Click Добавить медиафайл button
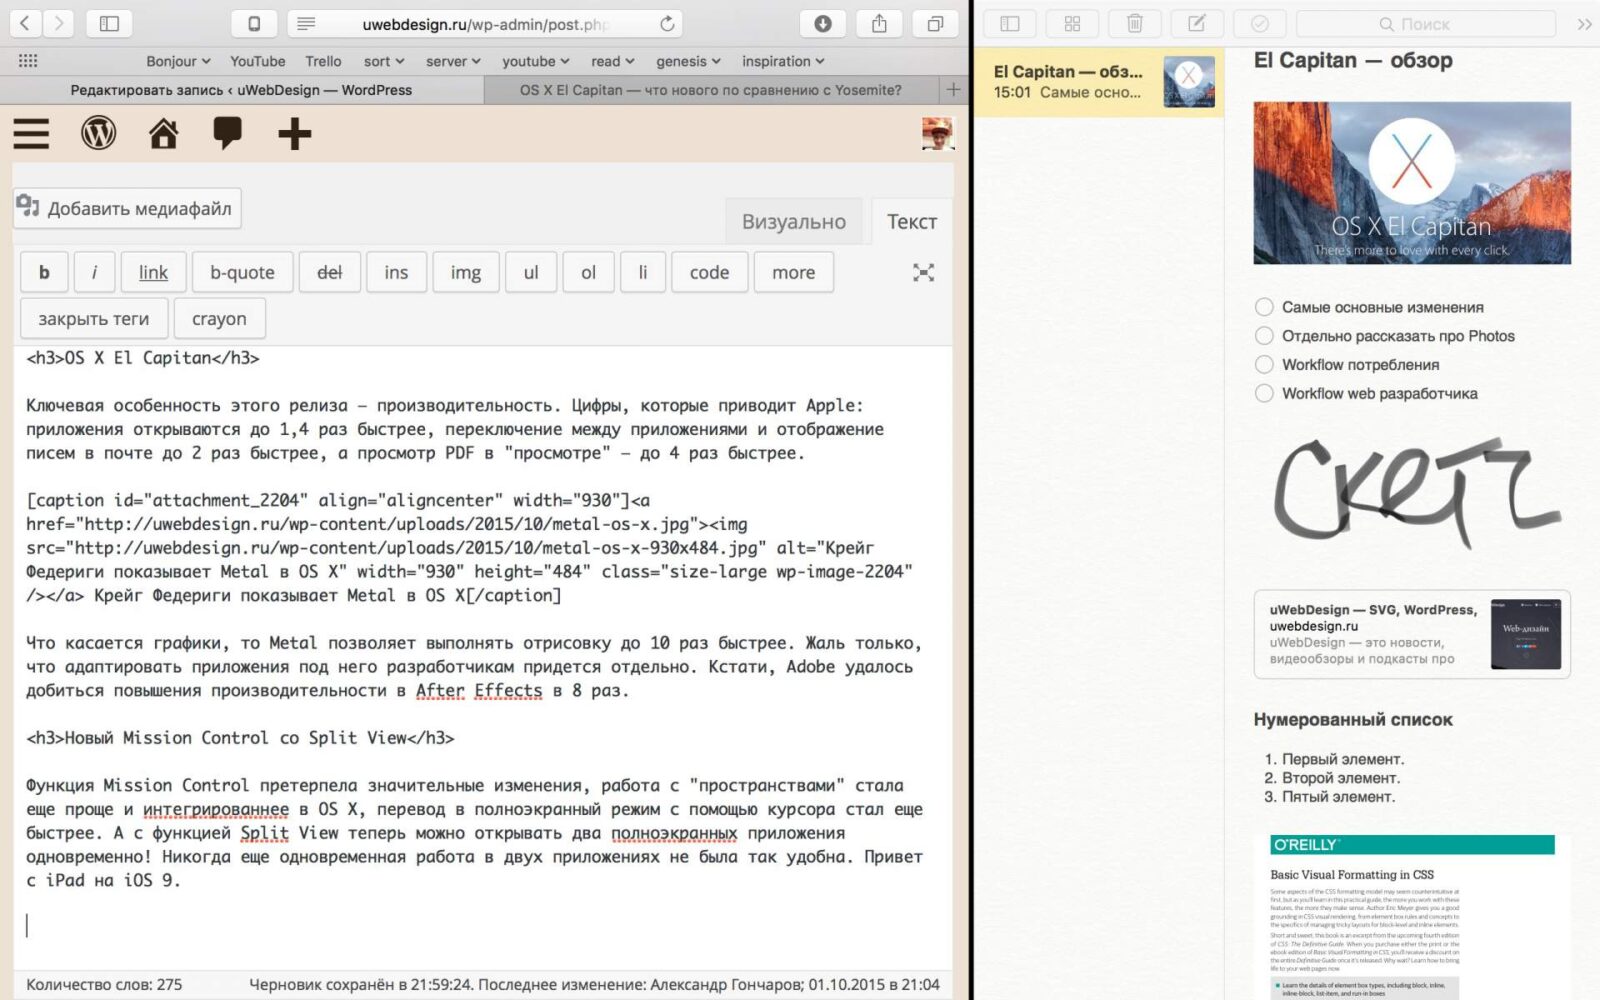 click(x=127, y=208)
